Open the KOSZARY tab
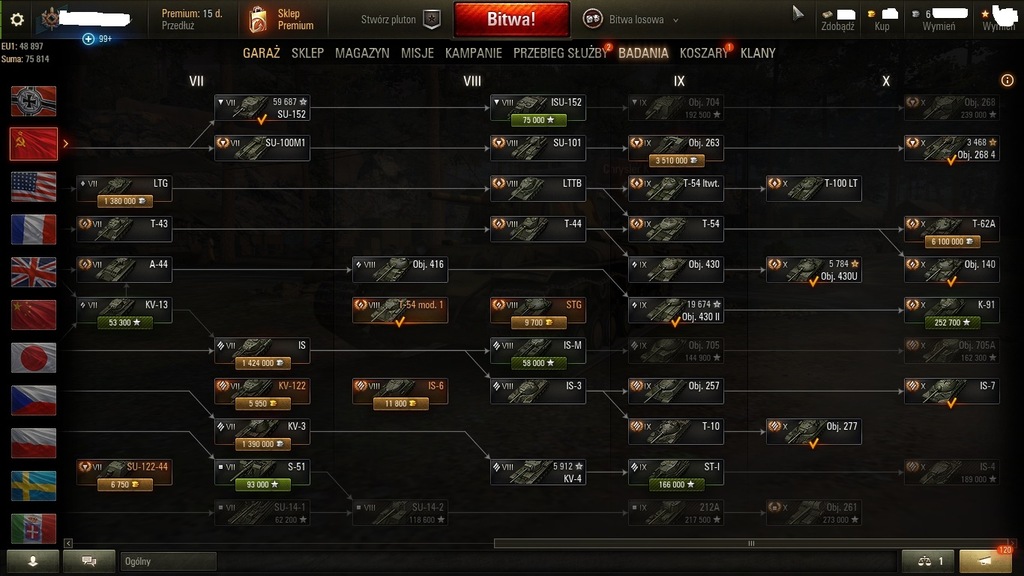1024x576 pixels. [703, 53]
